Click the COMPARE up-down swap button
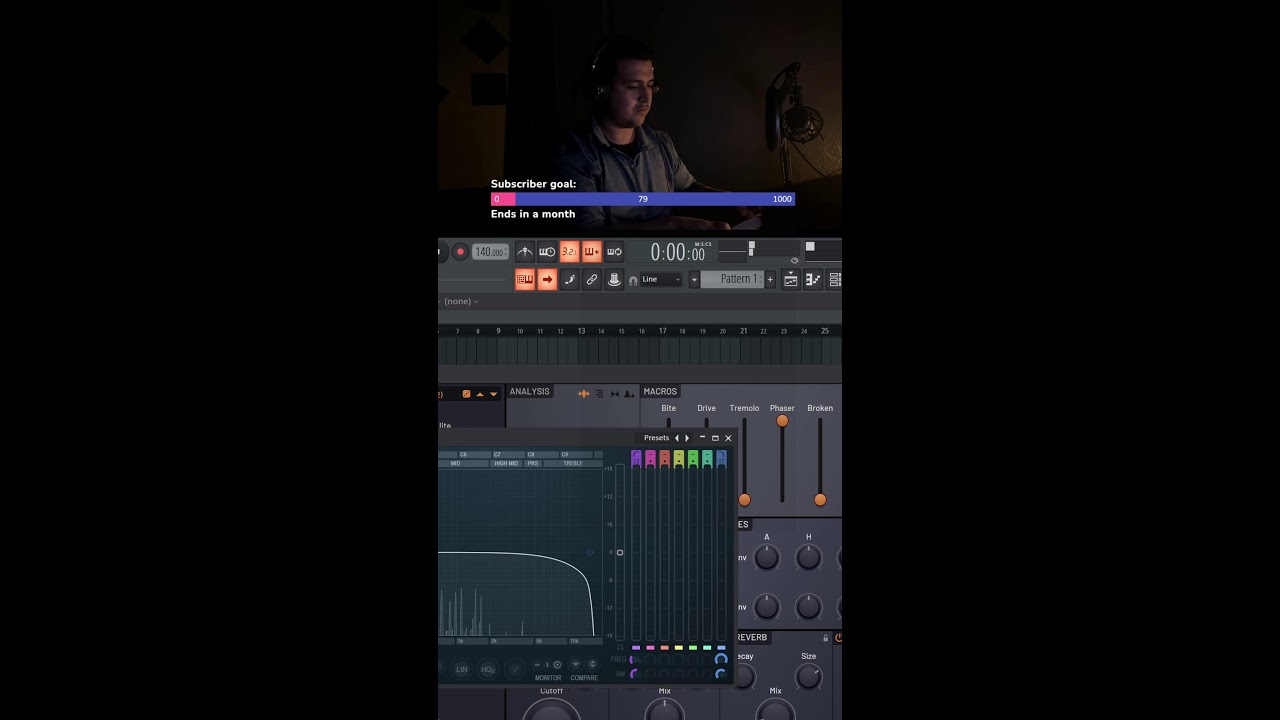Image resolution: width=1280 pixels, height=720 pixels. (592, 664)
